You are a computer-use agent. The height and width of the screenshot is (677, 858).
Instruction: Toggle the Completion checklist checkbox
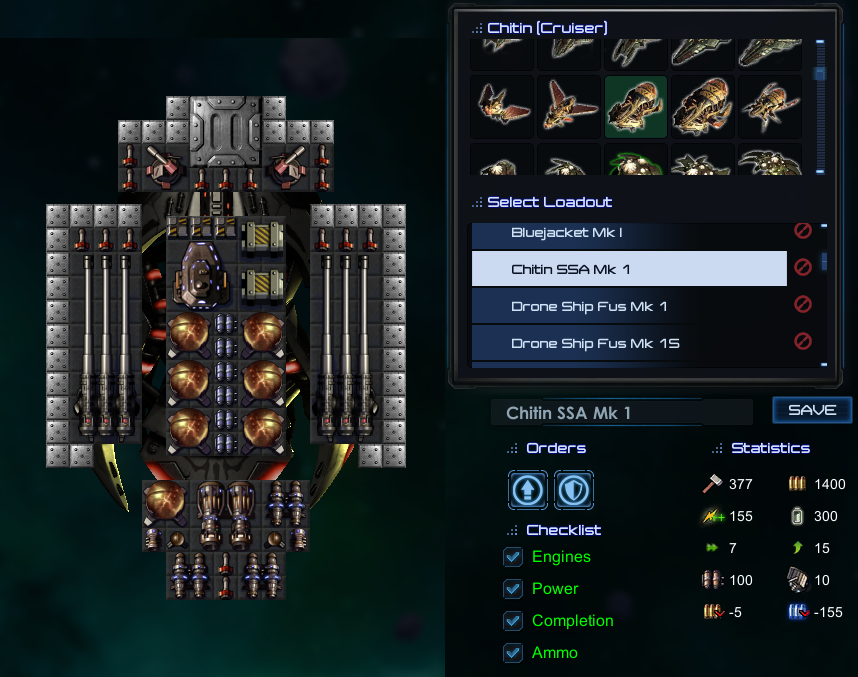(x=513, y=621)
